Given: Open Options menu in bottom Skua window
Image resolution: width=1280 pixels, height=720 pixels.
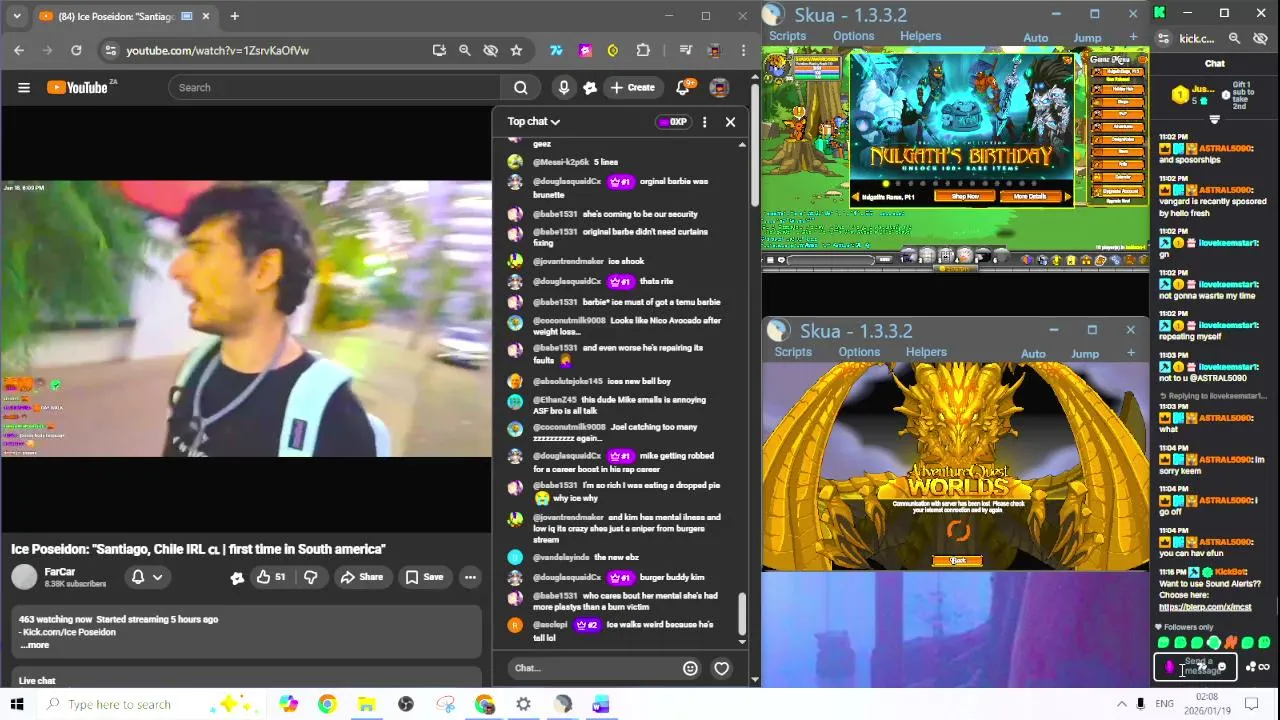Looking at the screenshot, I should [x=859, y=352].
